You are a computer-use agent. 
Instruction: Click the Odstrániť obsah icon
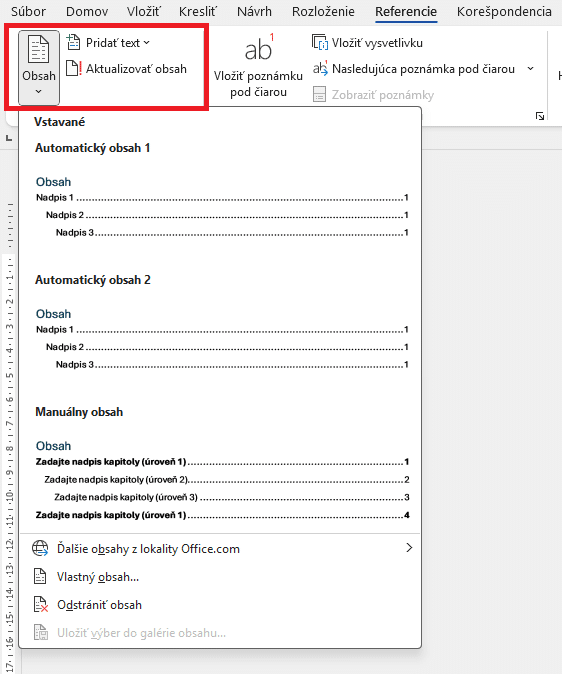[40, 604]
